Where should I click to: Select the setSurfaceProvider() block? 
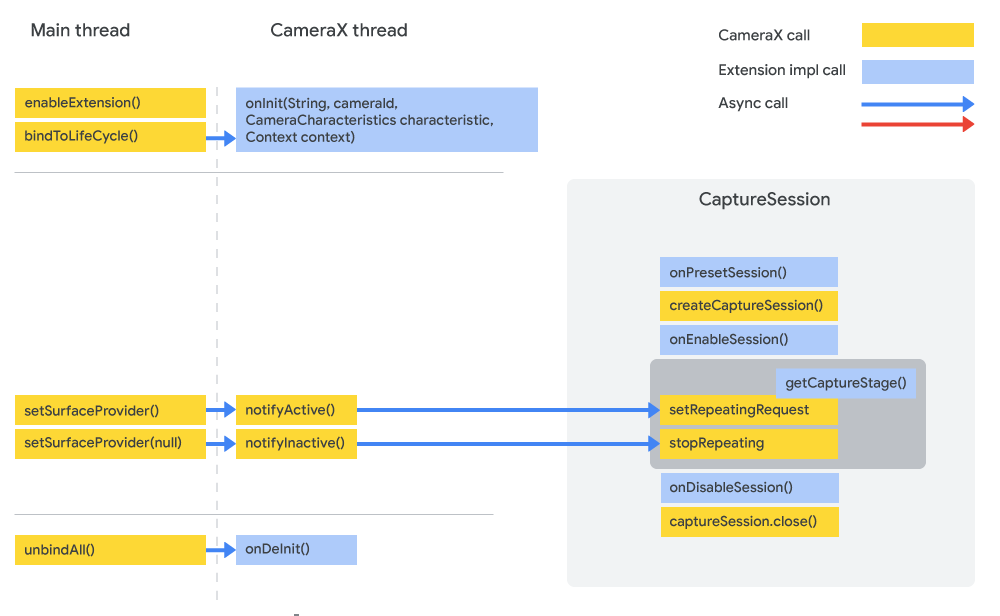110,410
